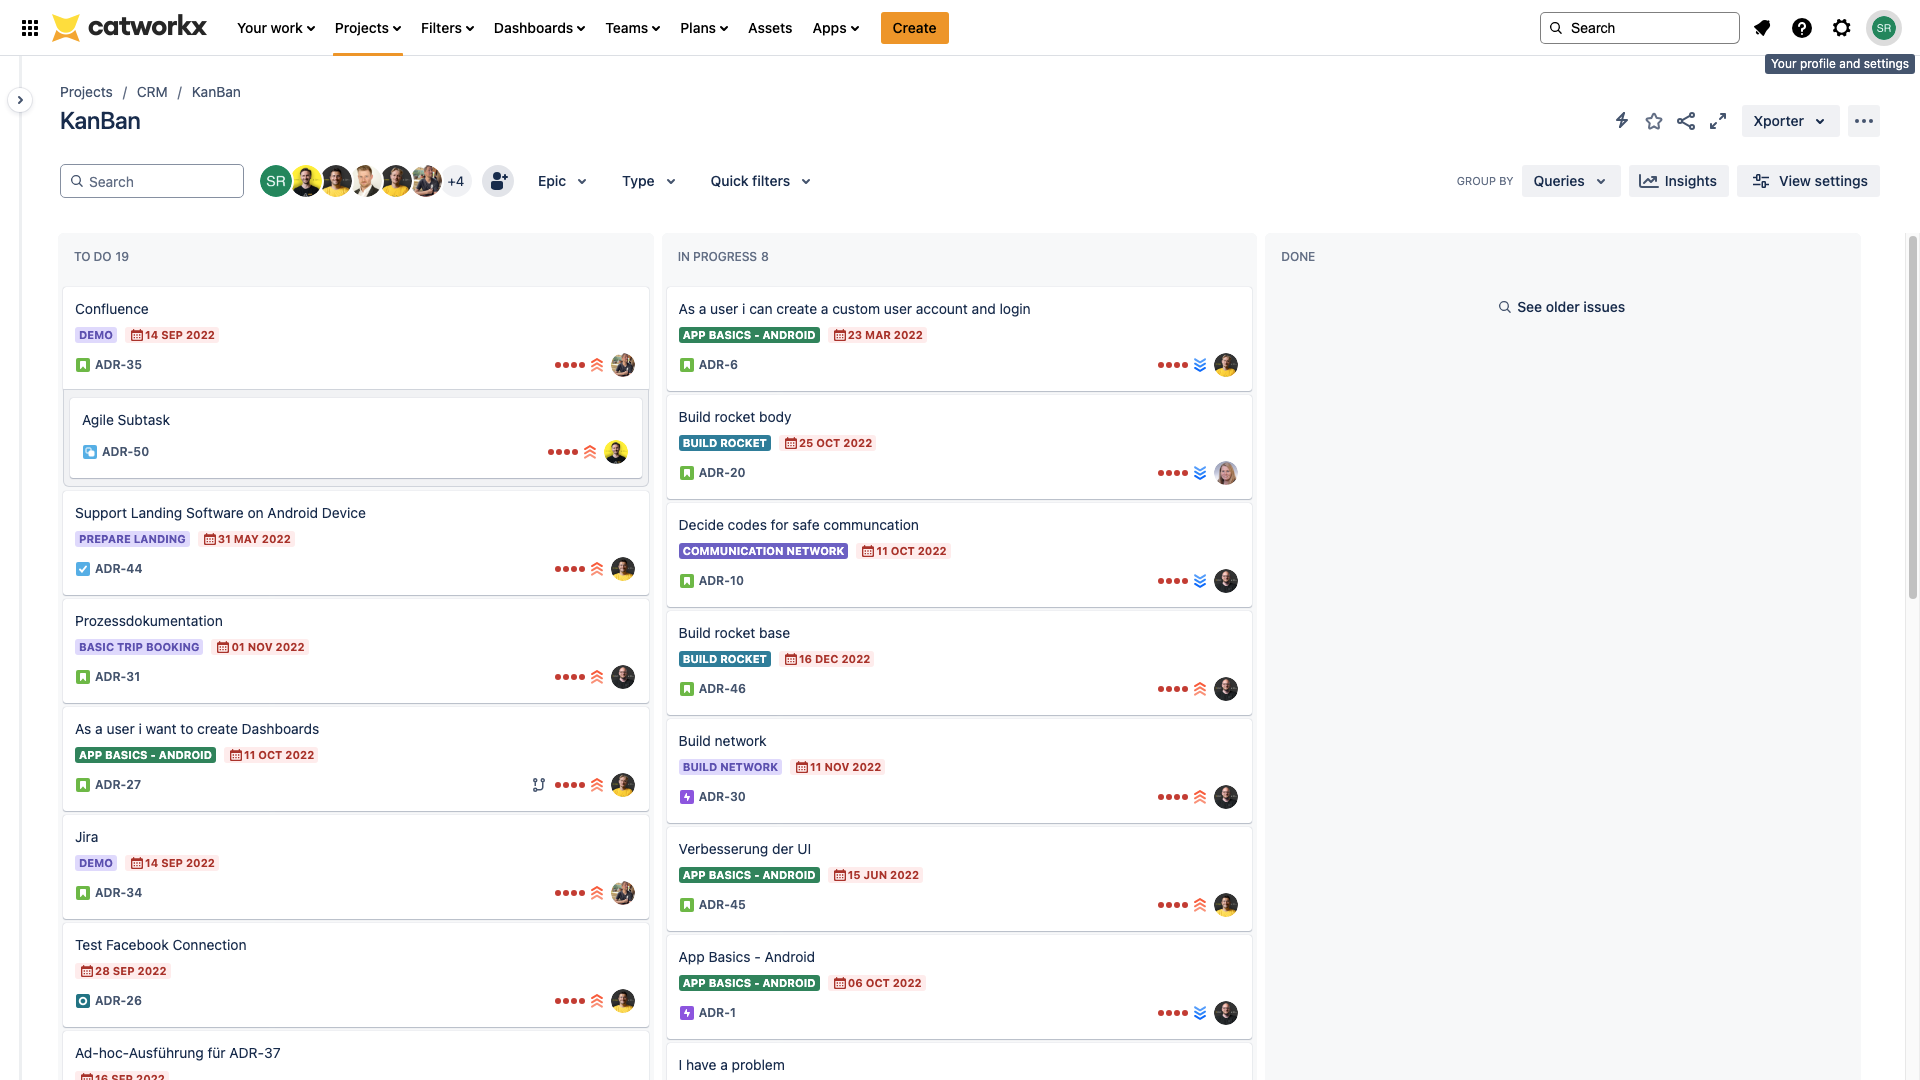Click the epic type icon of ADR-1
Image resolution: width=1920 pixels, height=1080 pixels.
click(x=687, y=1013)
